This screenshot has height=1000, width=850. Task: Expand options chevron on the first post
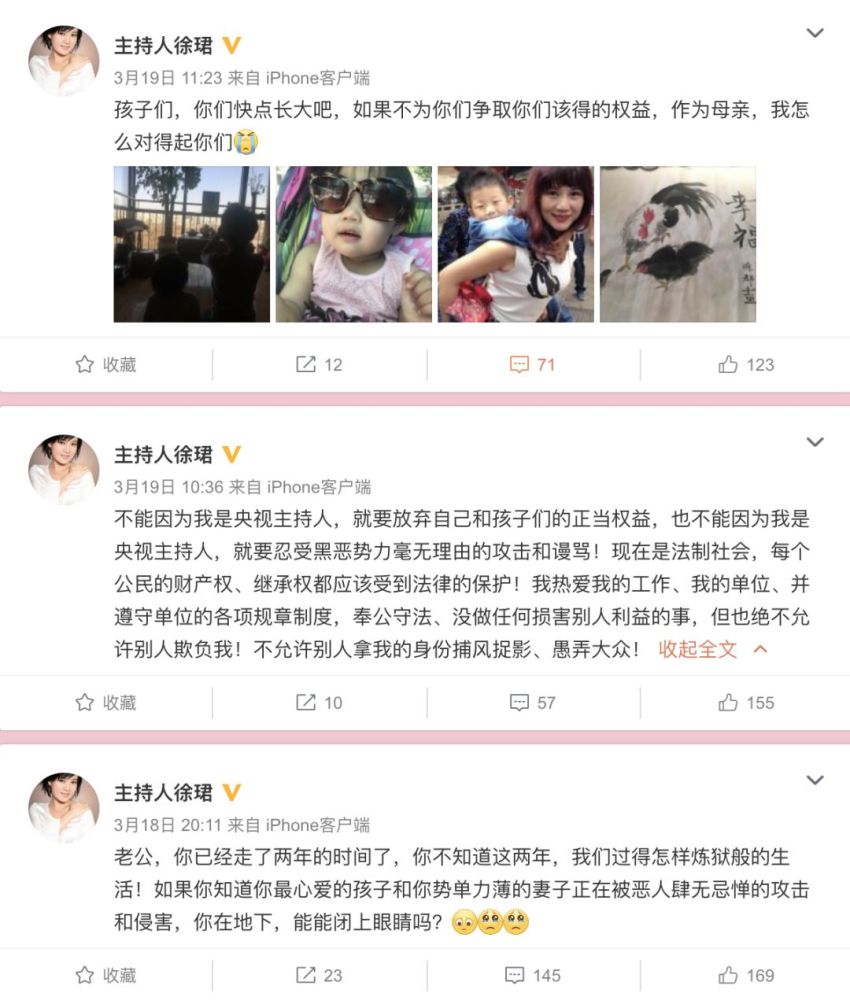[815, 33]
